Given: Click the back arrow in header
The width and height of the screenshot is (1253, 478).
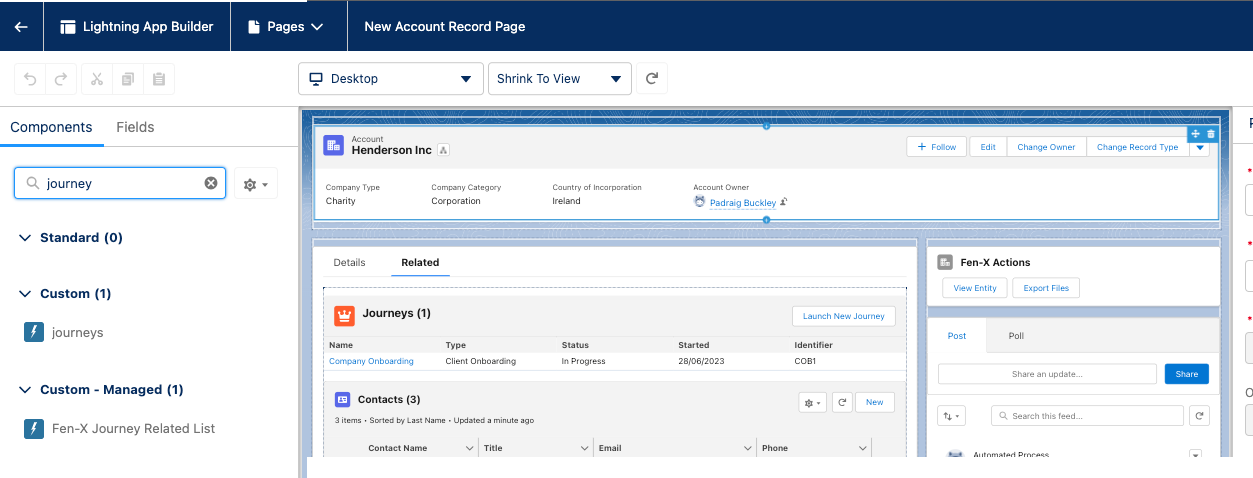Looking at the screenshot, I should tap(21, 27).
